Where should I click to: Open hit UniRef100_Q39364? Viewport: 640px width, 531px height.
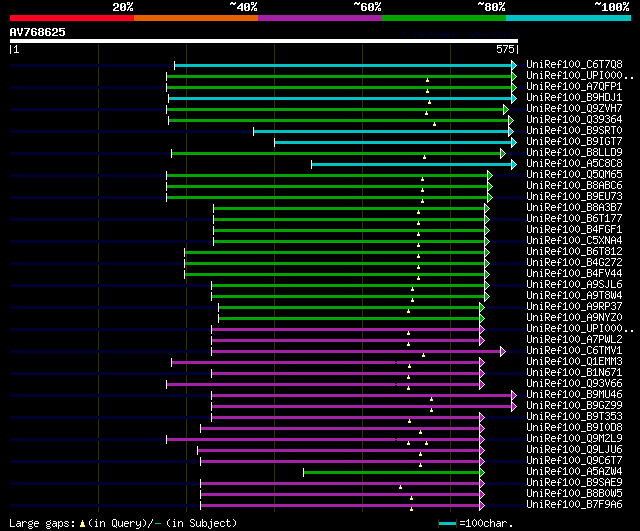click(x=574, y=120)
